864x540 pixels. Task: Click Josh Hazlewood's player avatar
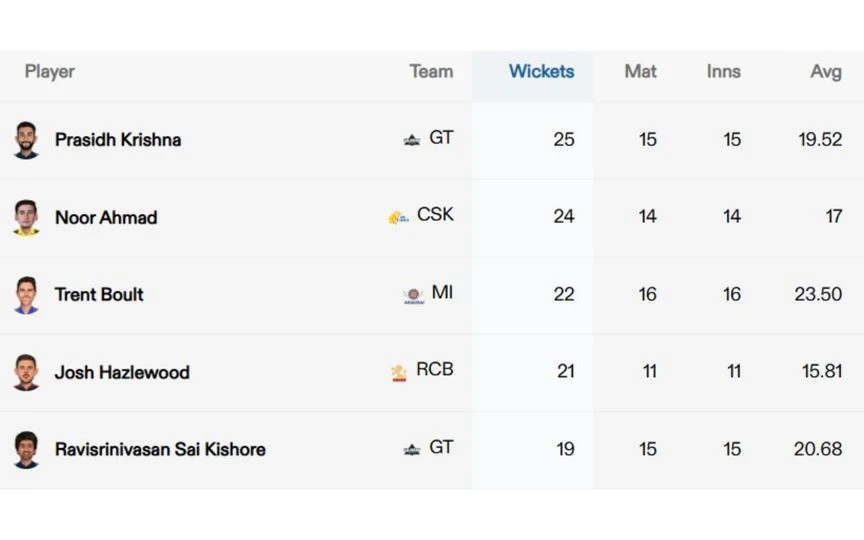tap(26, 372)
